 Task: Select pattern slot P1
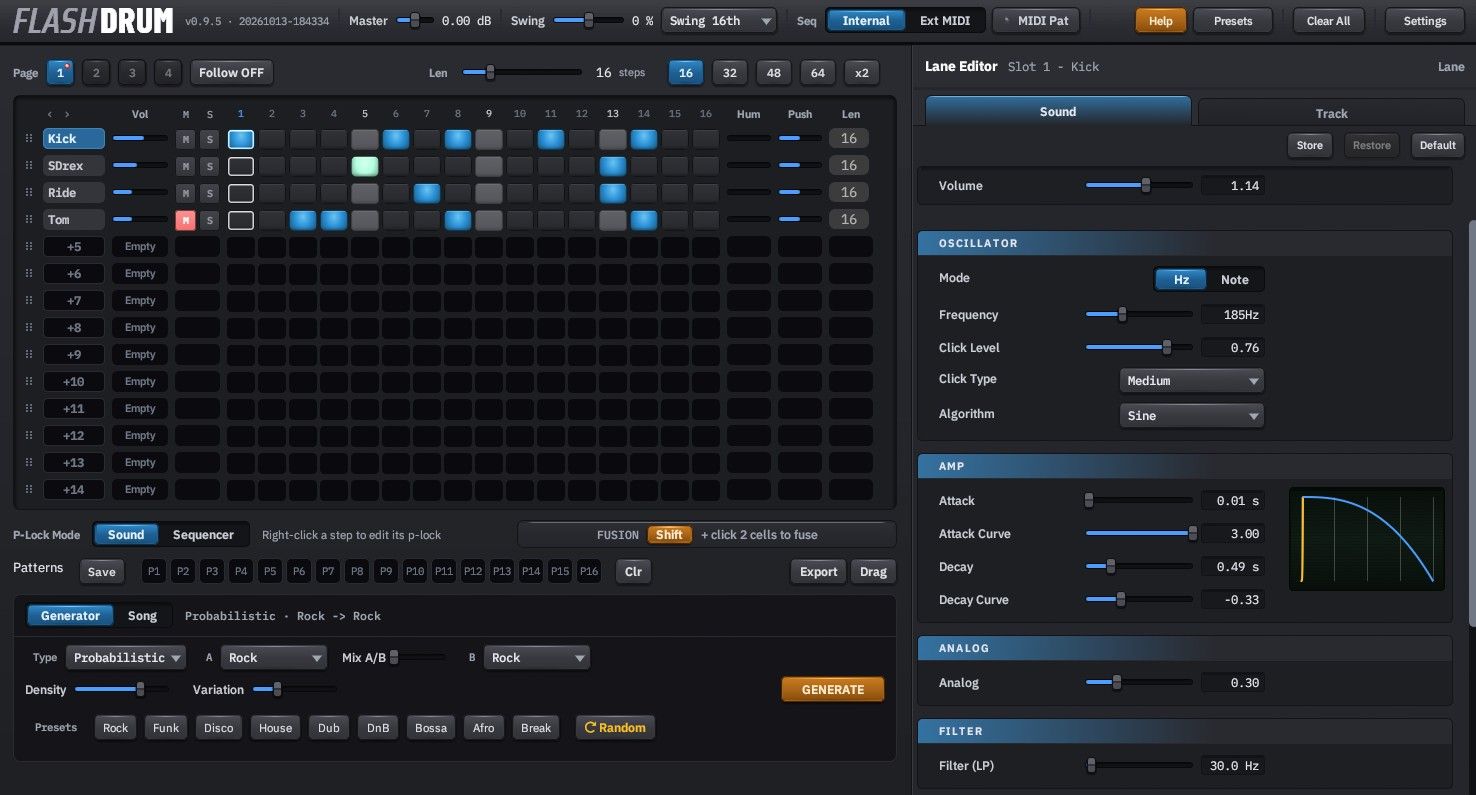[153, 572]
